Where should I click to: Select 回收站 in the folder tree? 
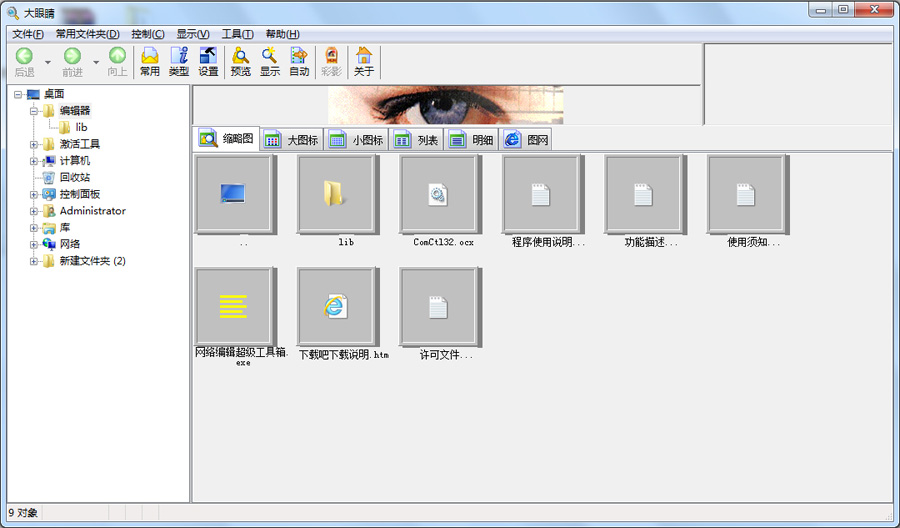(75, 177)
